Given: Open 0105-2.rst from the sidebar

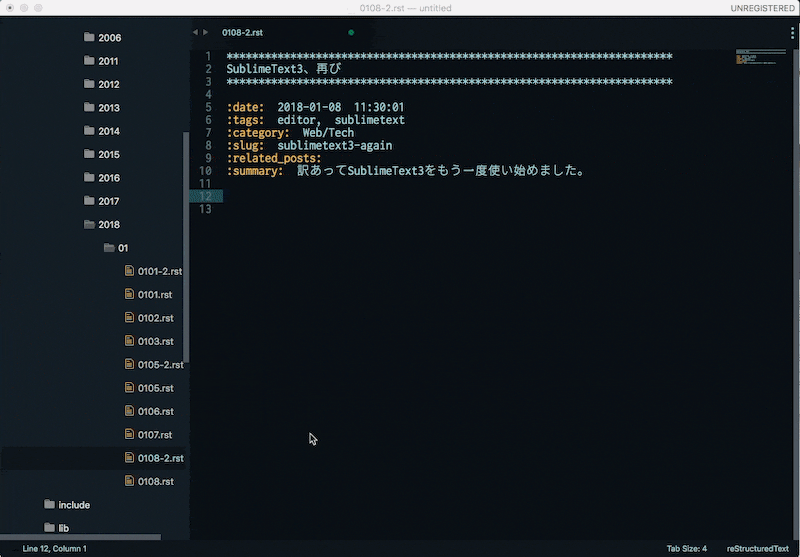Looking at the screenshot, I should (x=160, y=365).
